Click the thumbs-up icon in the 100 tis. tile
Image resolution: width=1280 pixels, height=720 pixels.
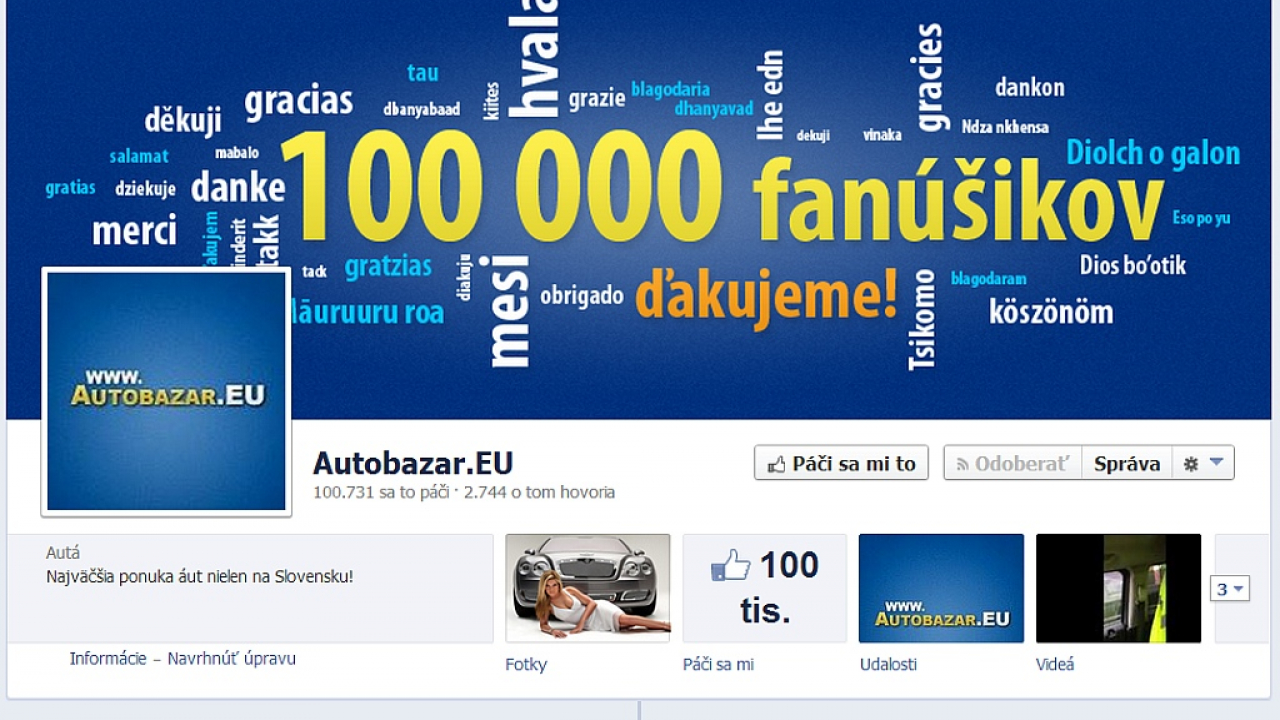[730, 566]
